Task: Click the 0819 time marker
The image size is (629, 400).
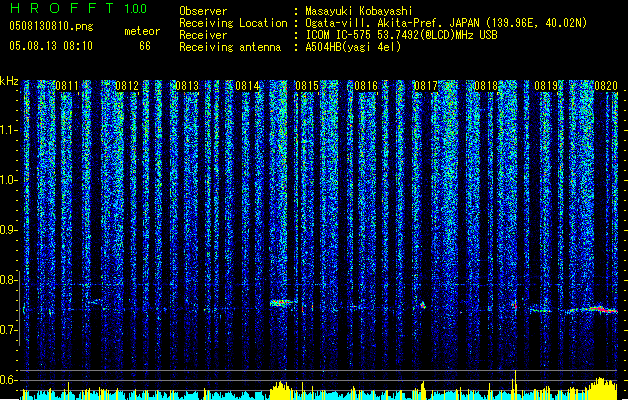Action: [x=546, y=86]
